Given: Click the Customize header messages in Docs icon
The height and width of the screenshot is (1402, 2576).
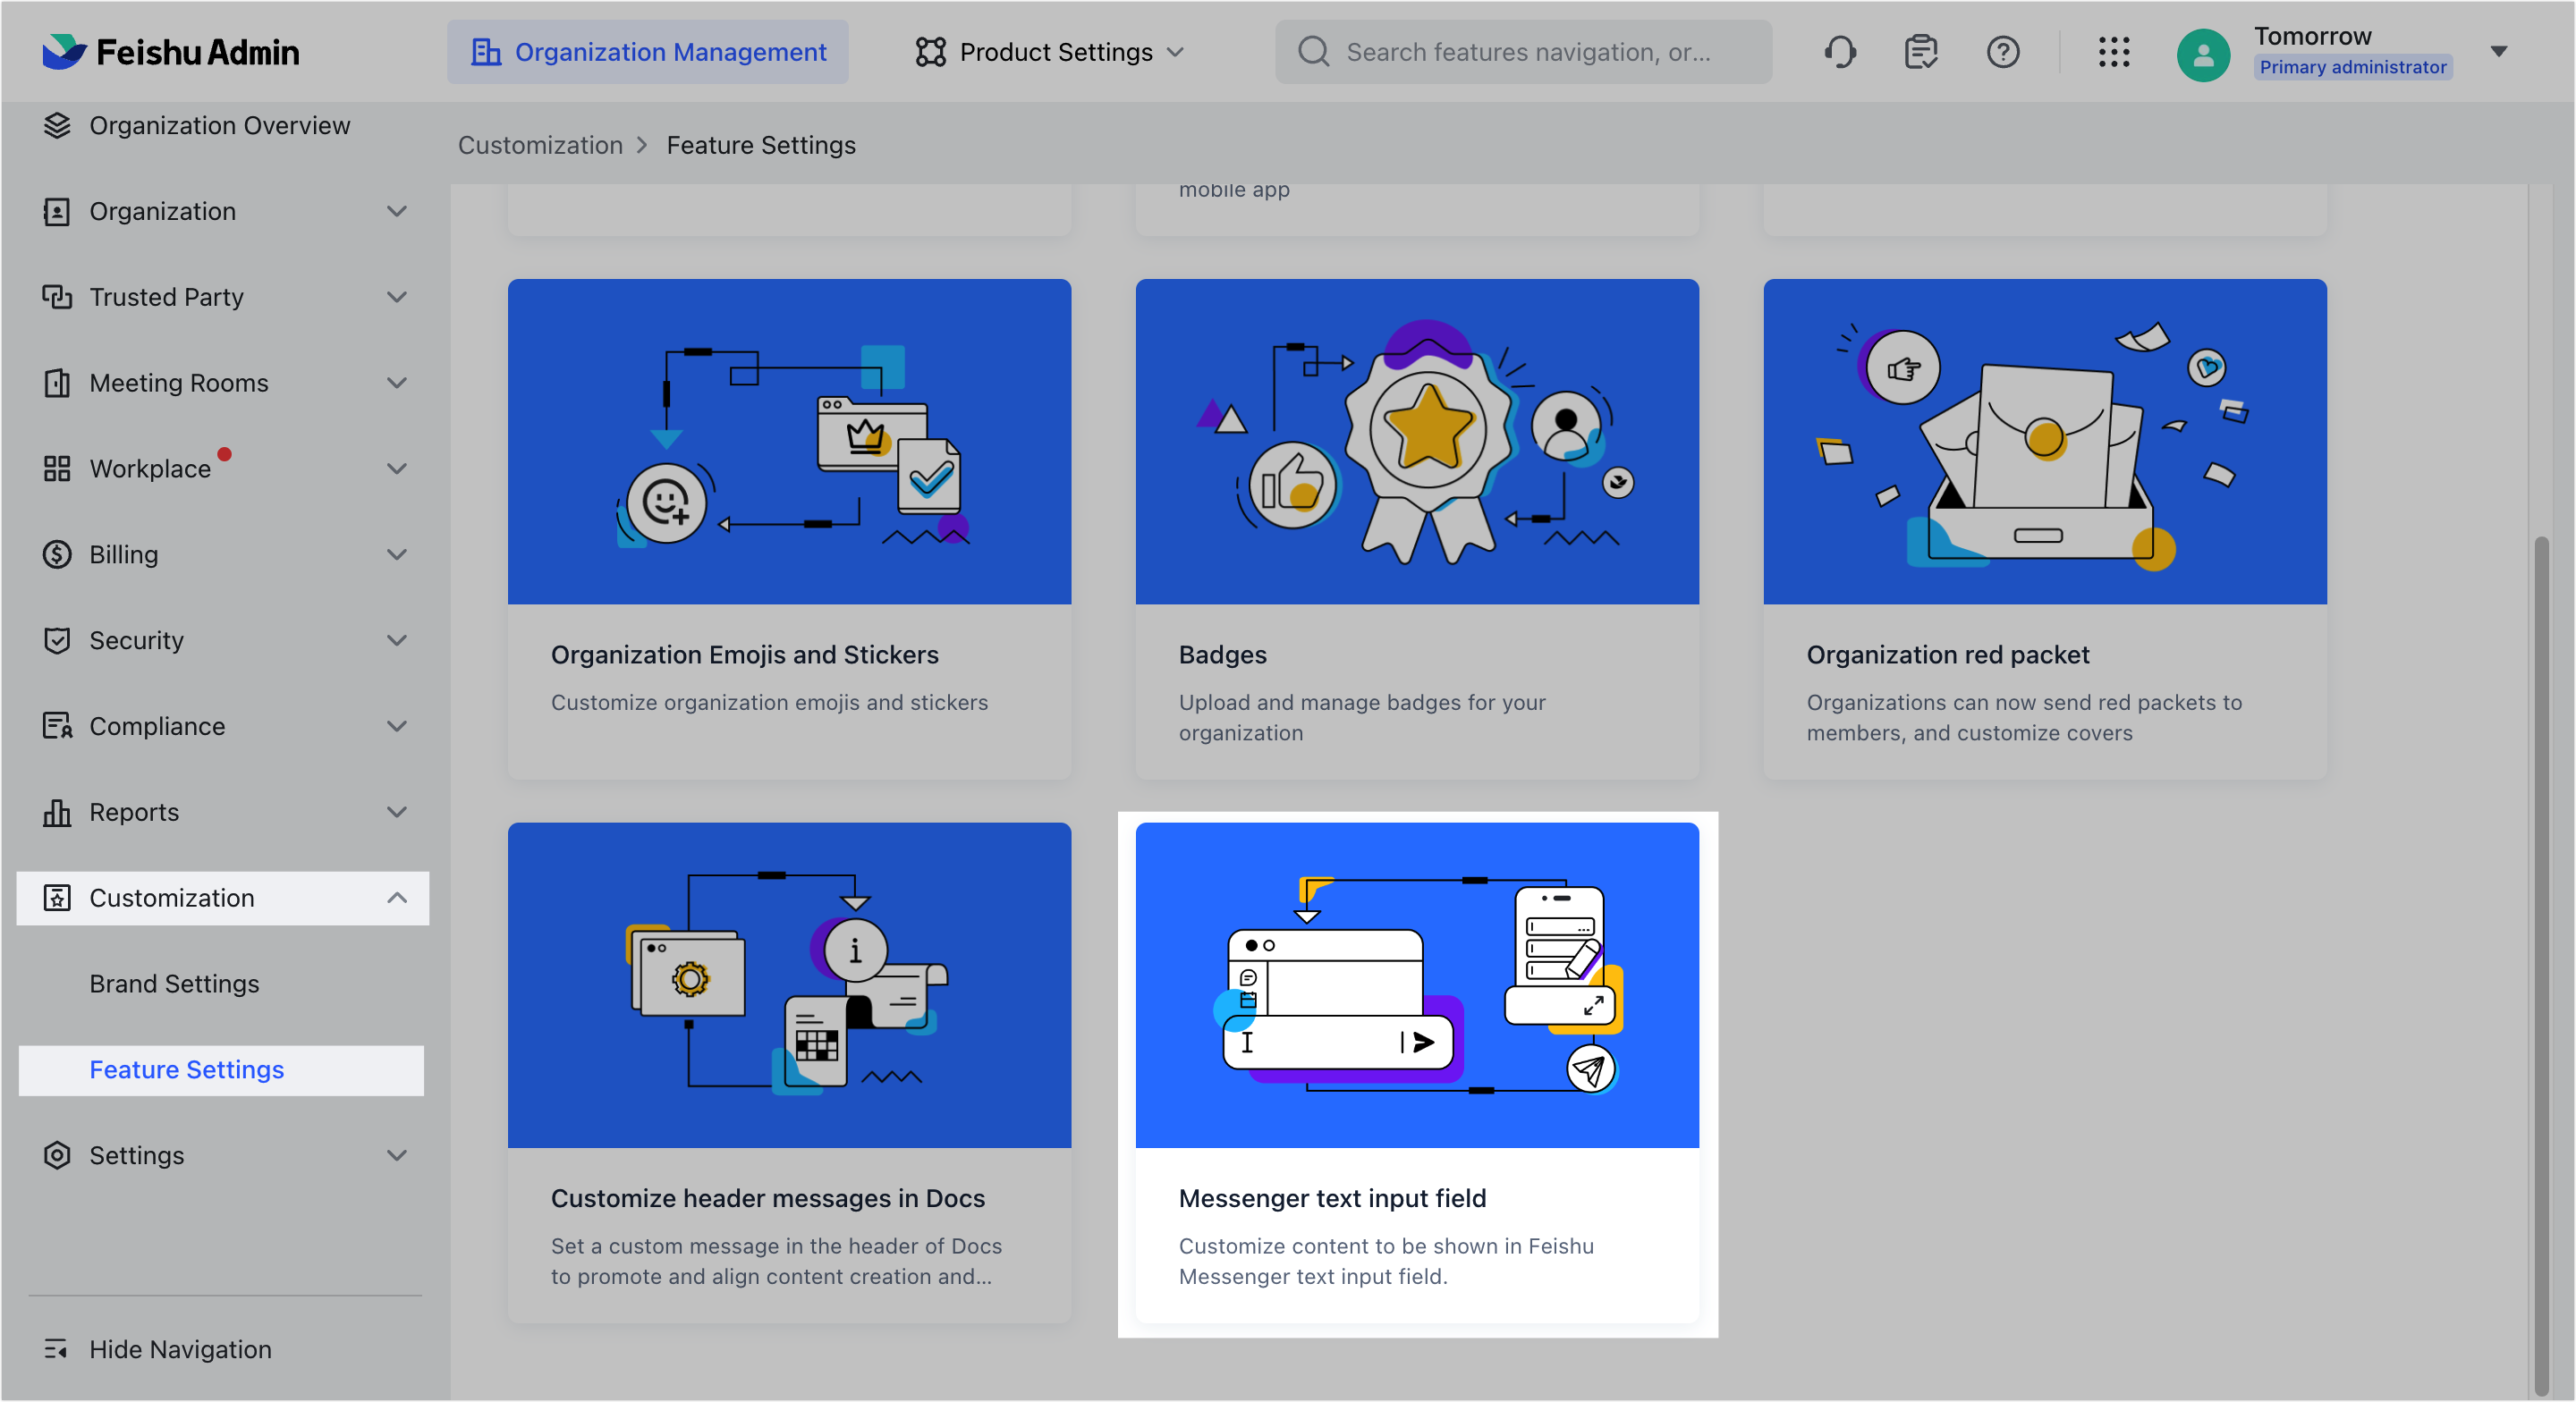Looking at the screenshot, I should click(x=789, y=984).
